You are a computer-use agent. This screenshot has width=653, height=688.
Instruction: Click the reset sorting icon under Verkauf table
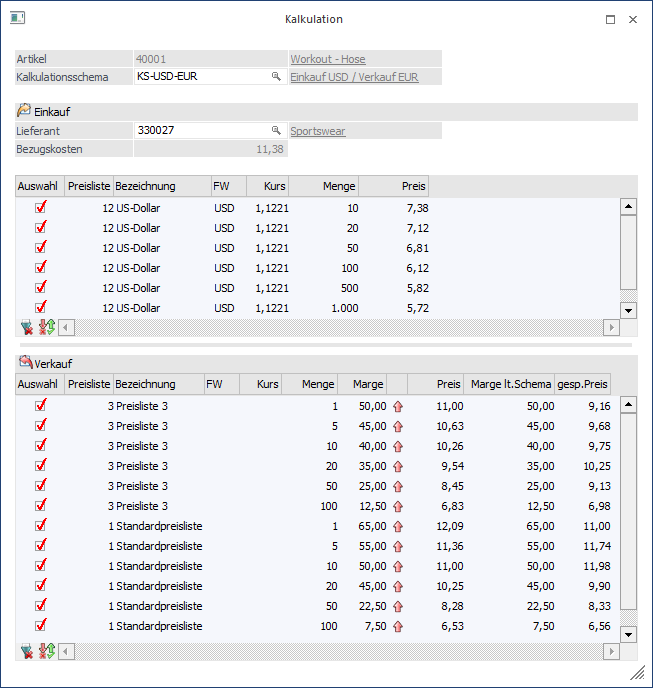[x=46, y=651]
